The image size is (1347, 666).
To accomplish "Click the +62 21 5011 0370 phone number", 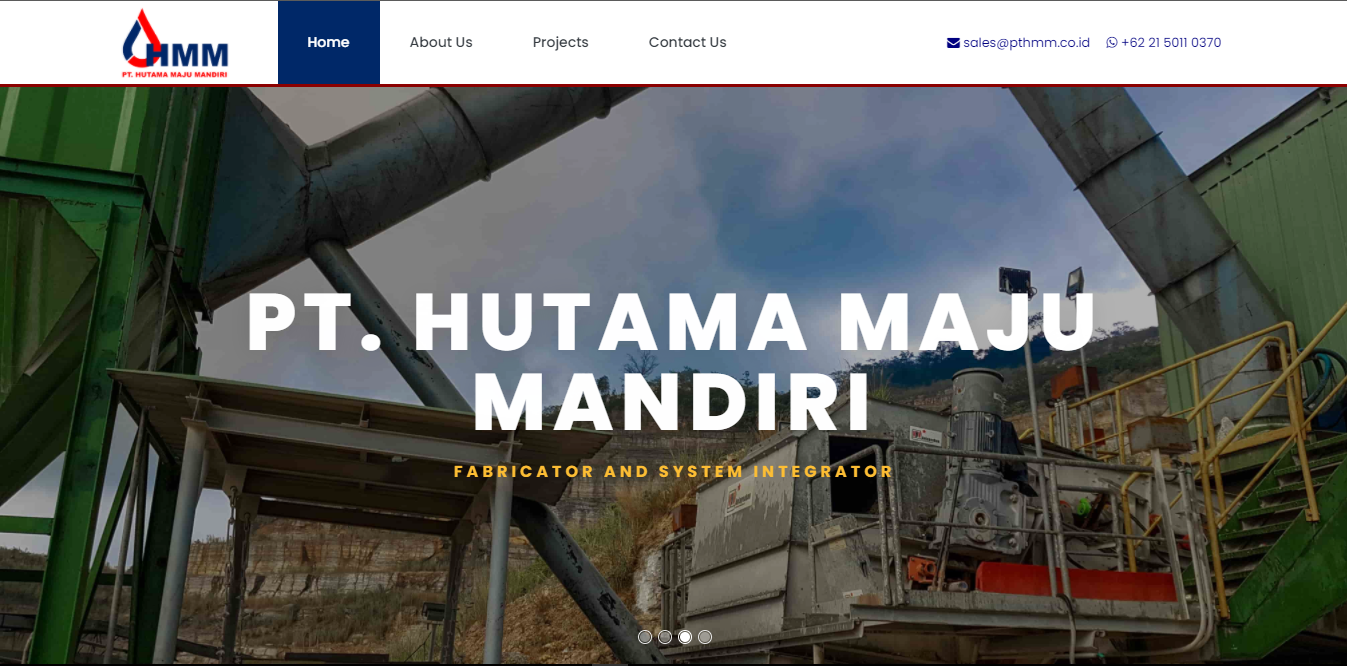I will point(1171,43).
